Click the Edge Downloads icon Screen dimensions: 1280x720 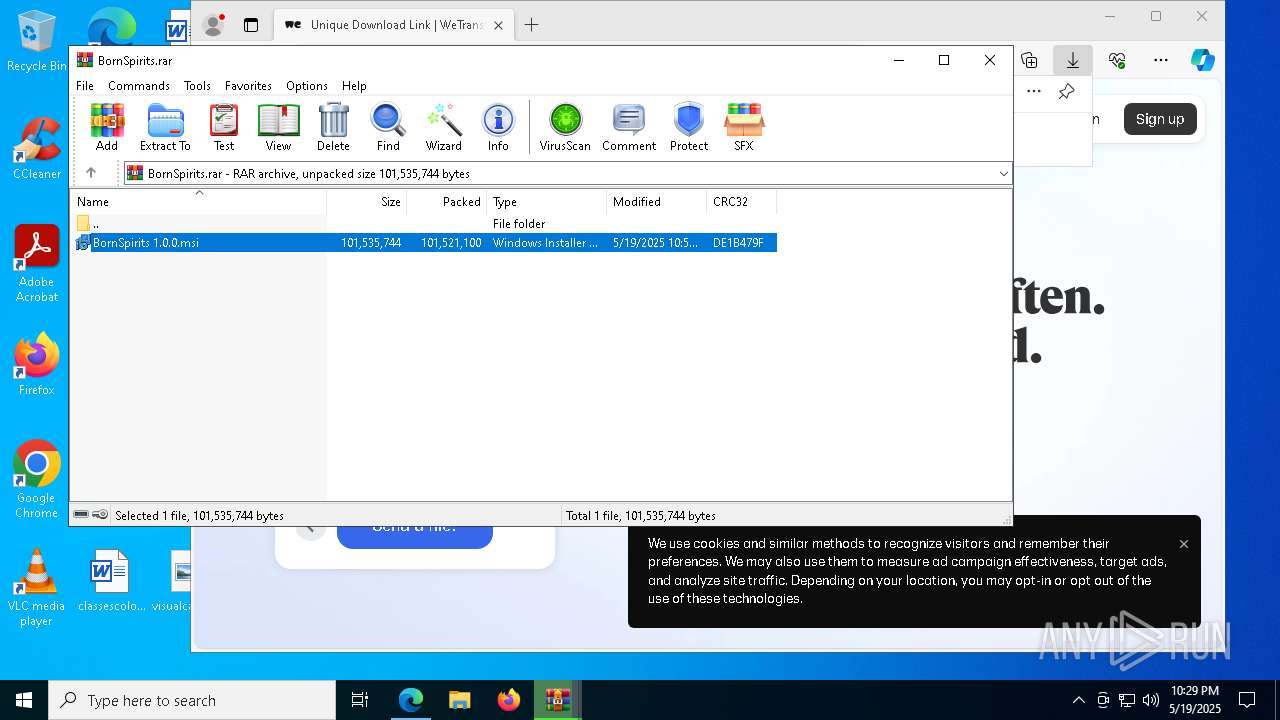tap(1073, 60)
